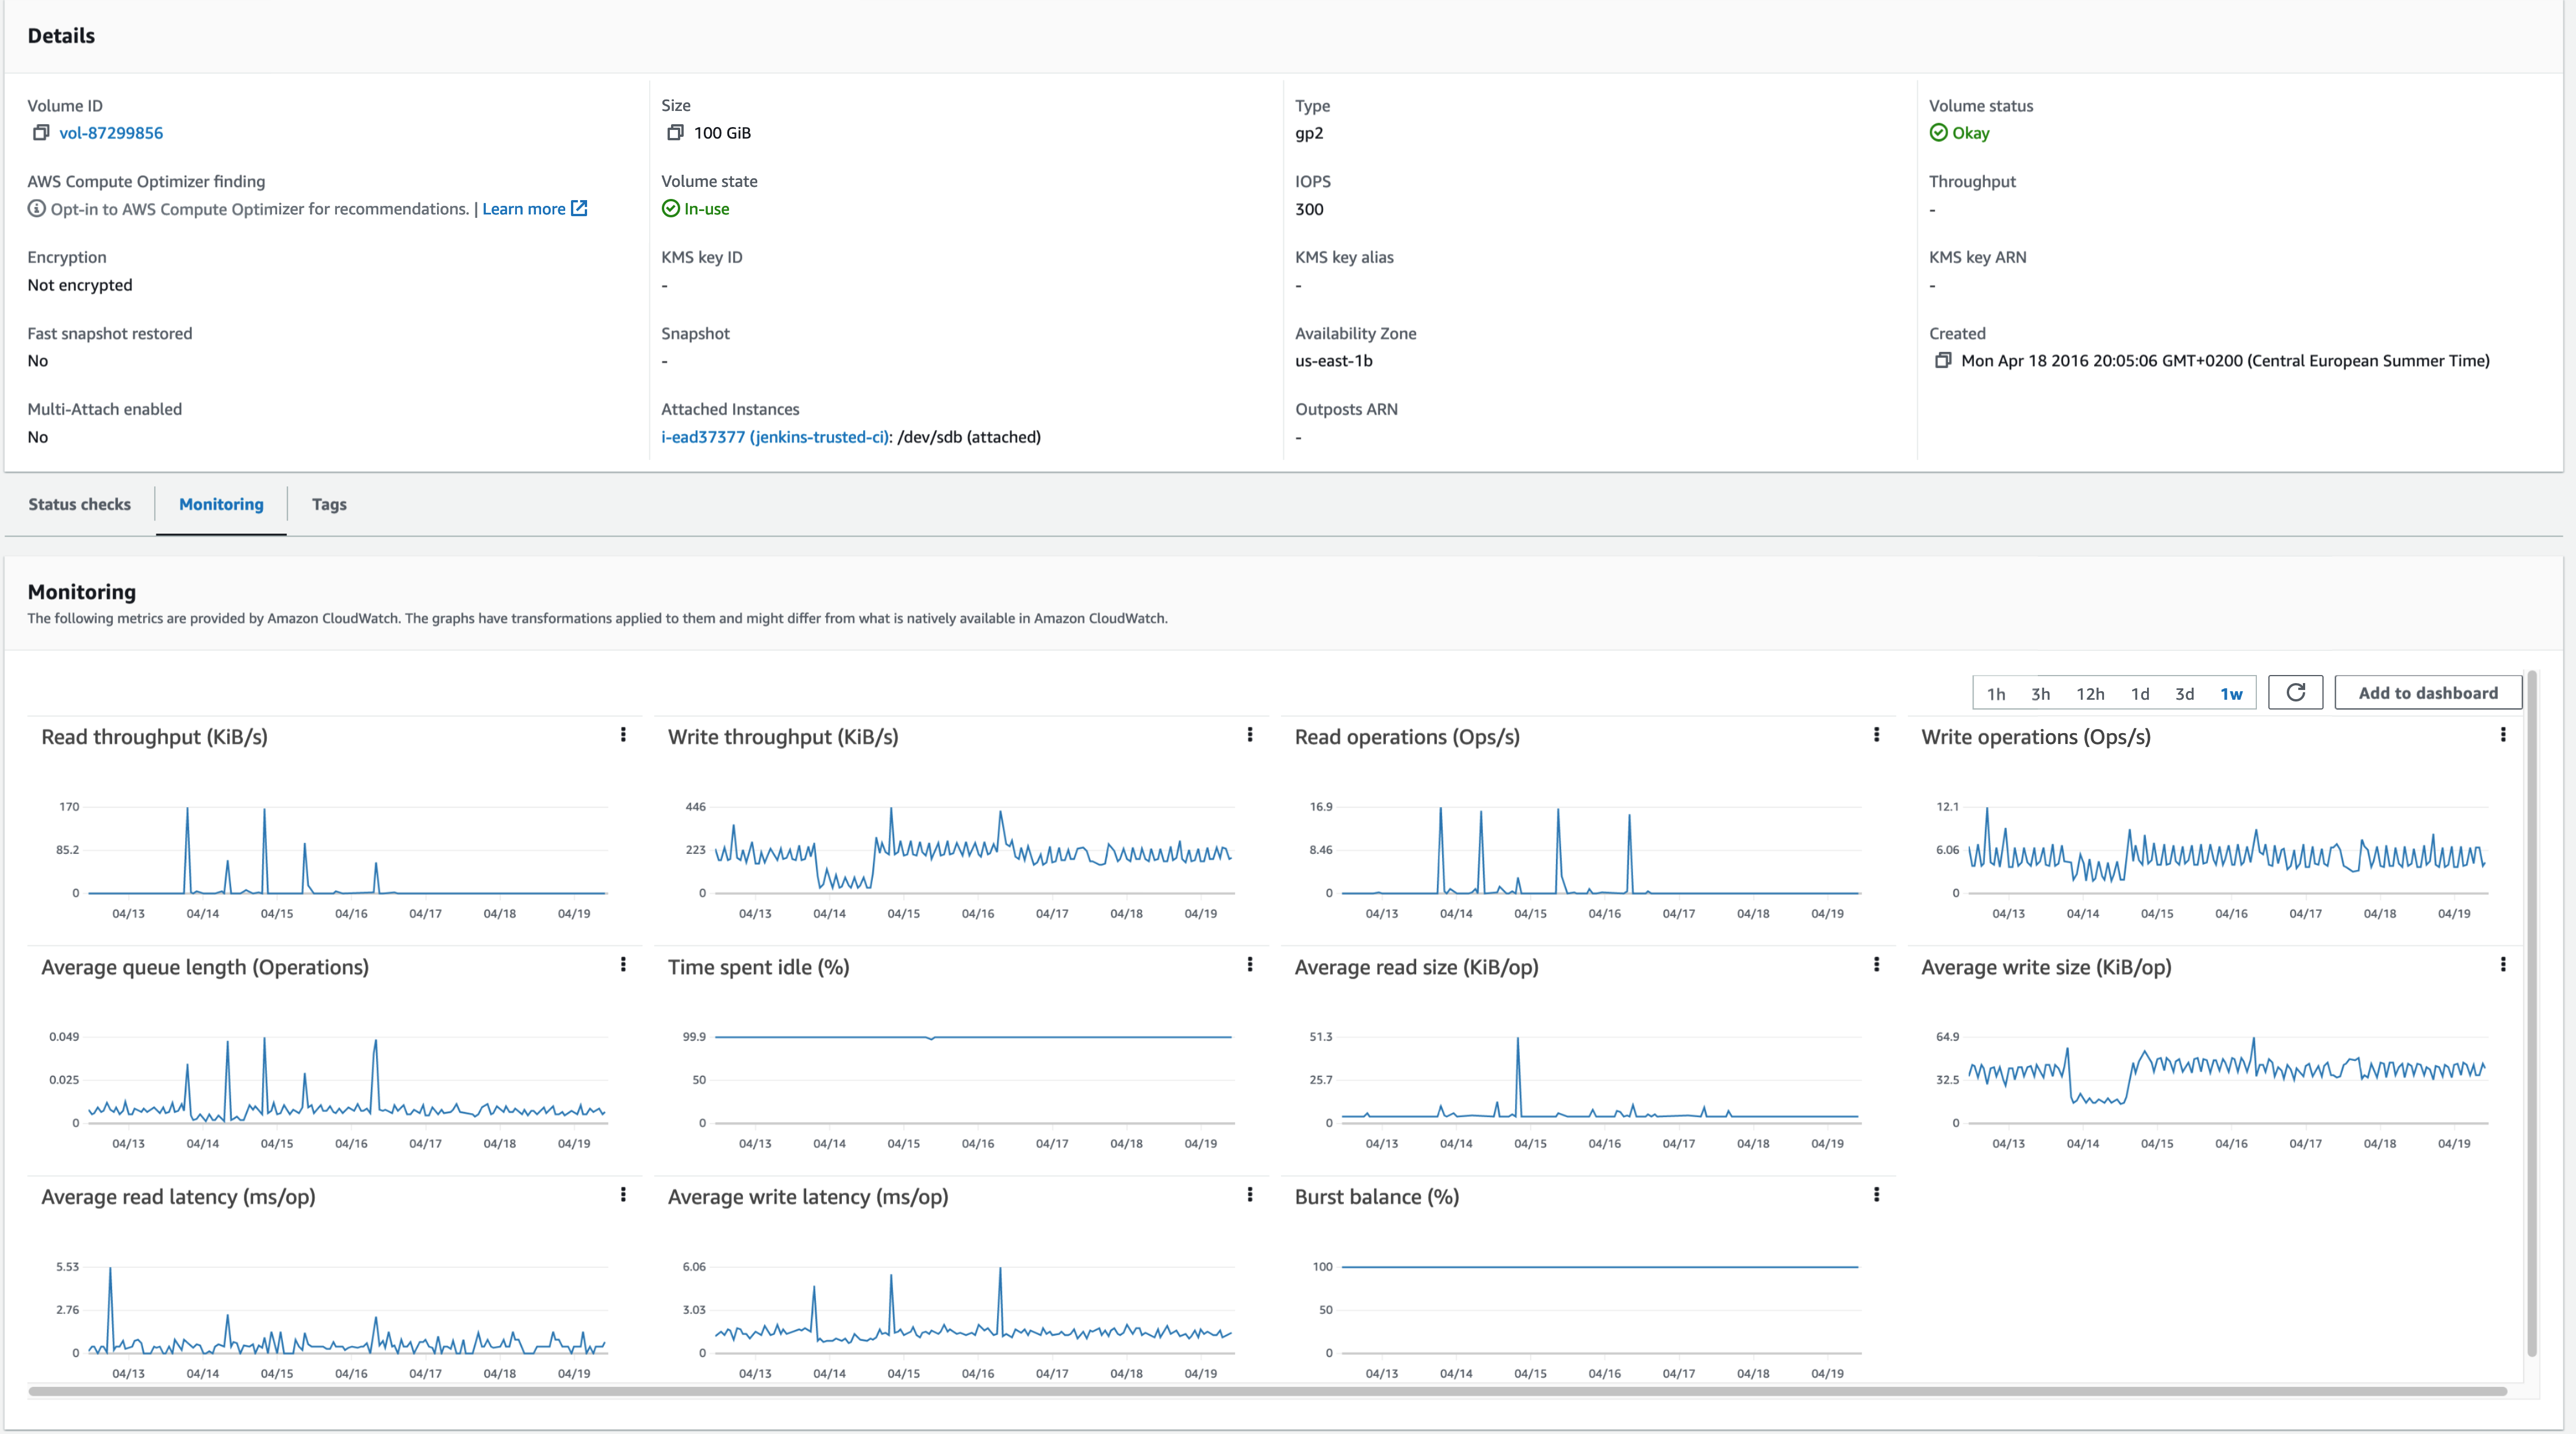This screenshot has width=2576, height=1434.
Task: Select the 1d time range
Action: 2141,692
